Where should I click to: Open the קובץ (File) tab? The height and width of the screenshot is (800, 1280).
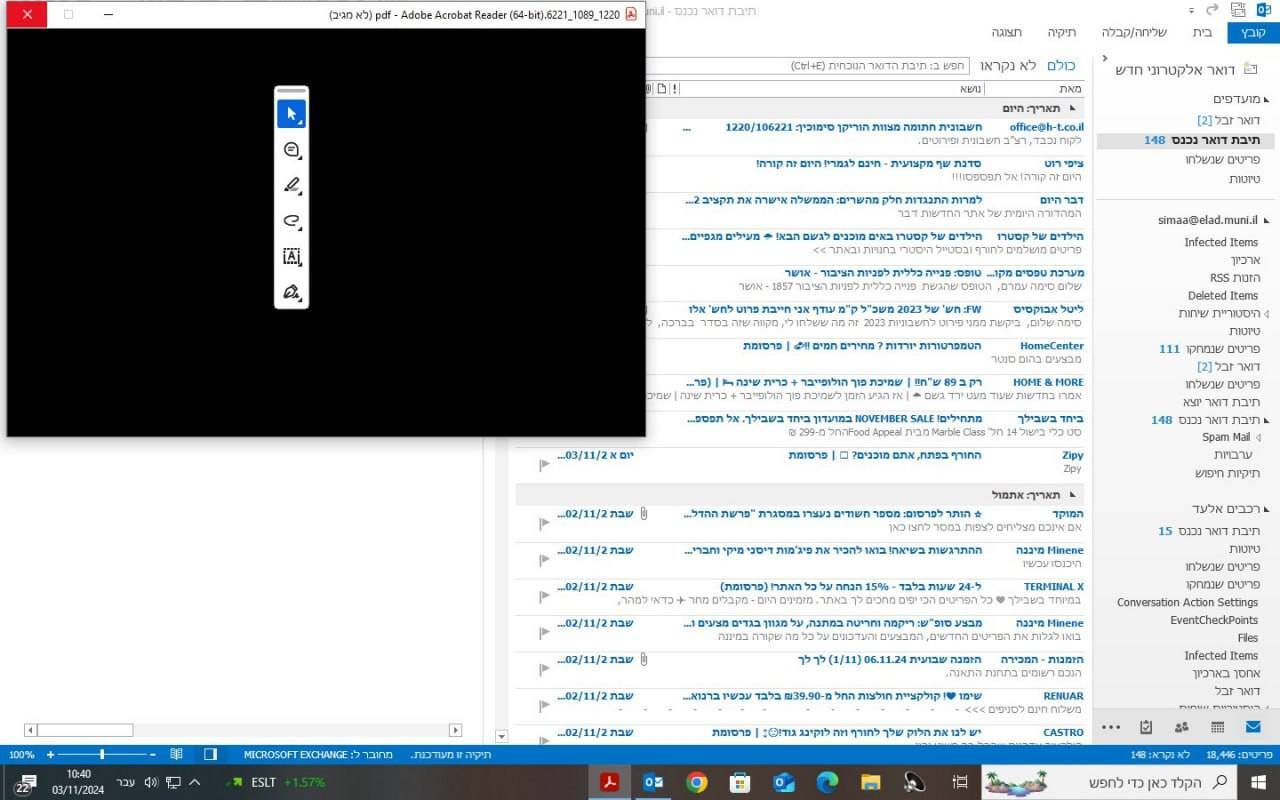pyautogui.click(x=1253, y=32)
